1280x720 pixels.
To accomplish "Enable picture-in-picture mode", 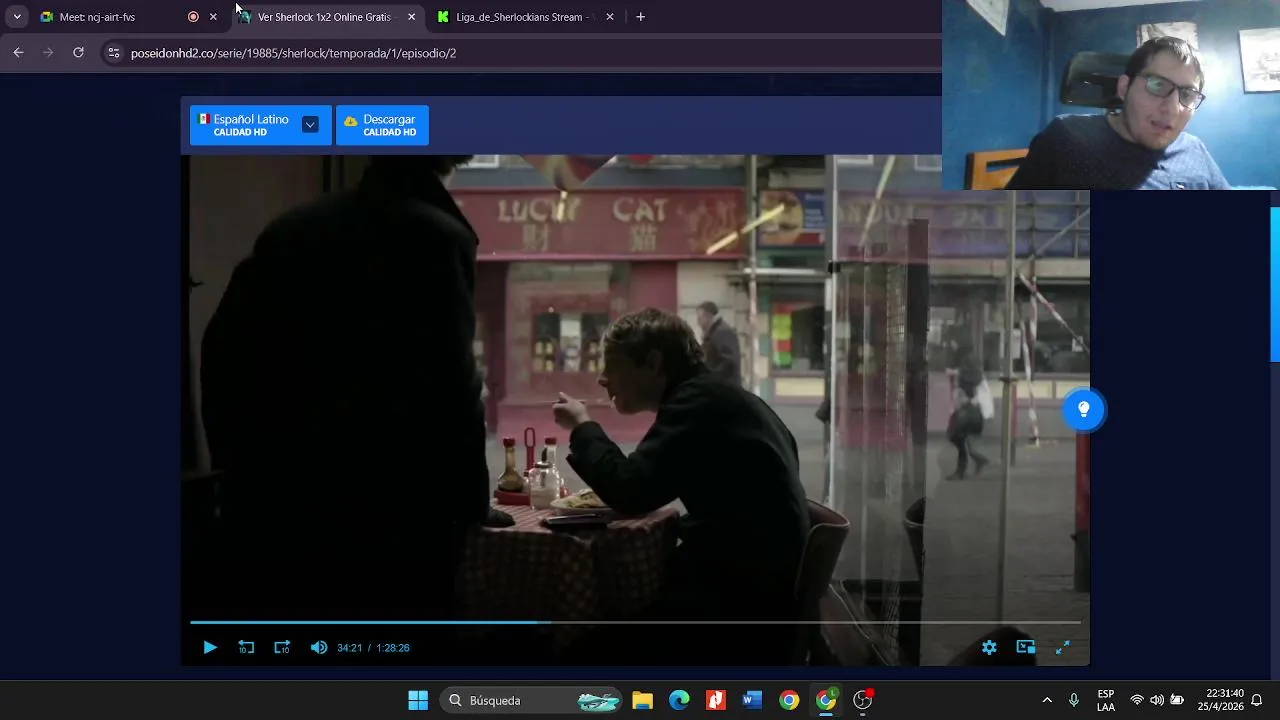I will pos(1026,648).
